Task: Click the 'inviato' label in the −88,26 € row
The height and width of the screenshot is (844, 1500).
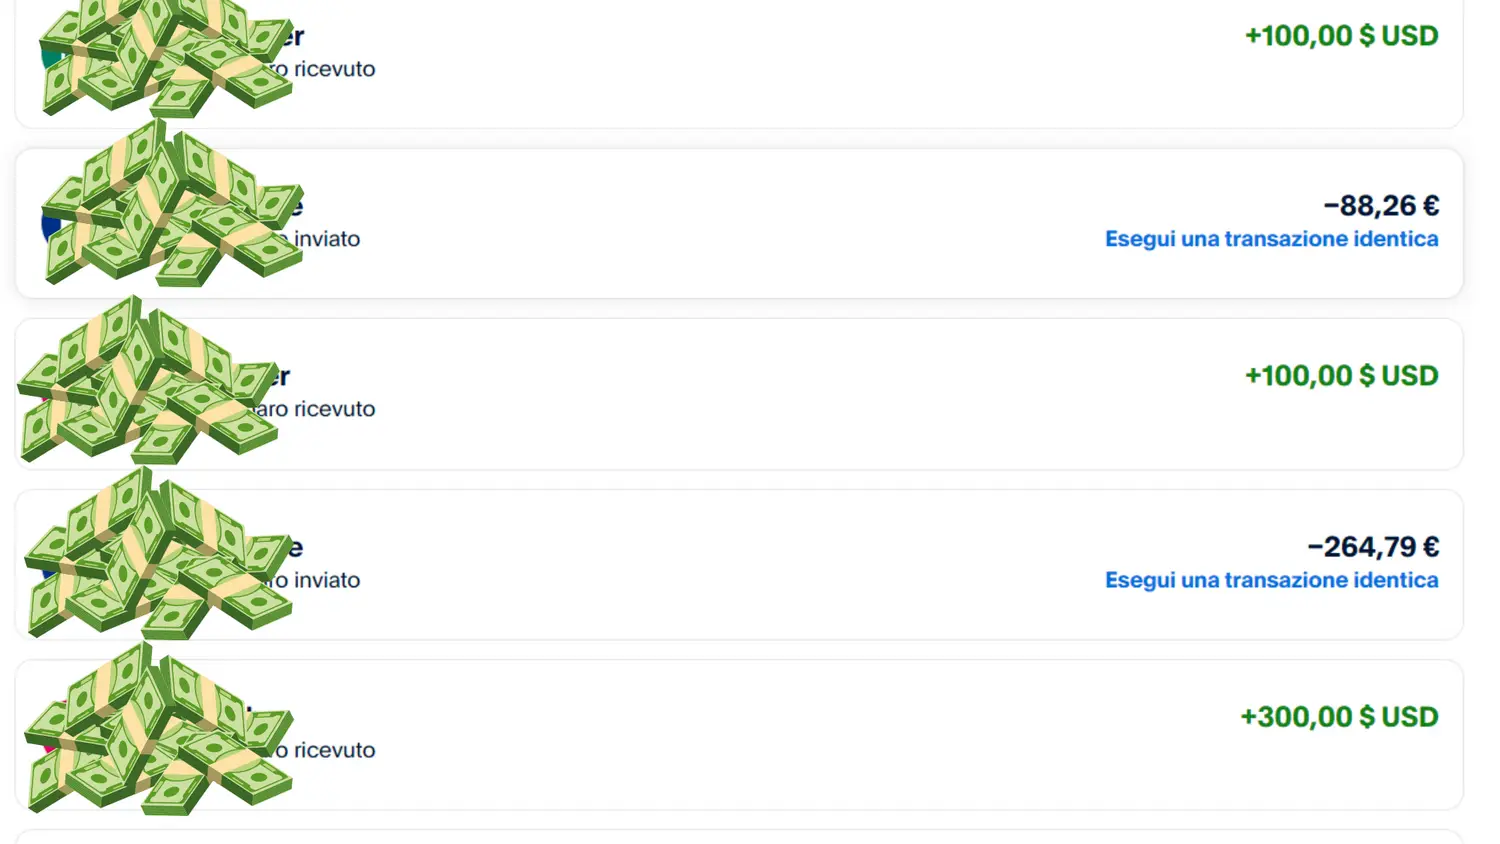Action: 327,239
